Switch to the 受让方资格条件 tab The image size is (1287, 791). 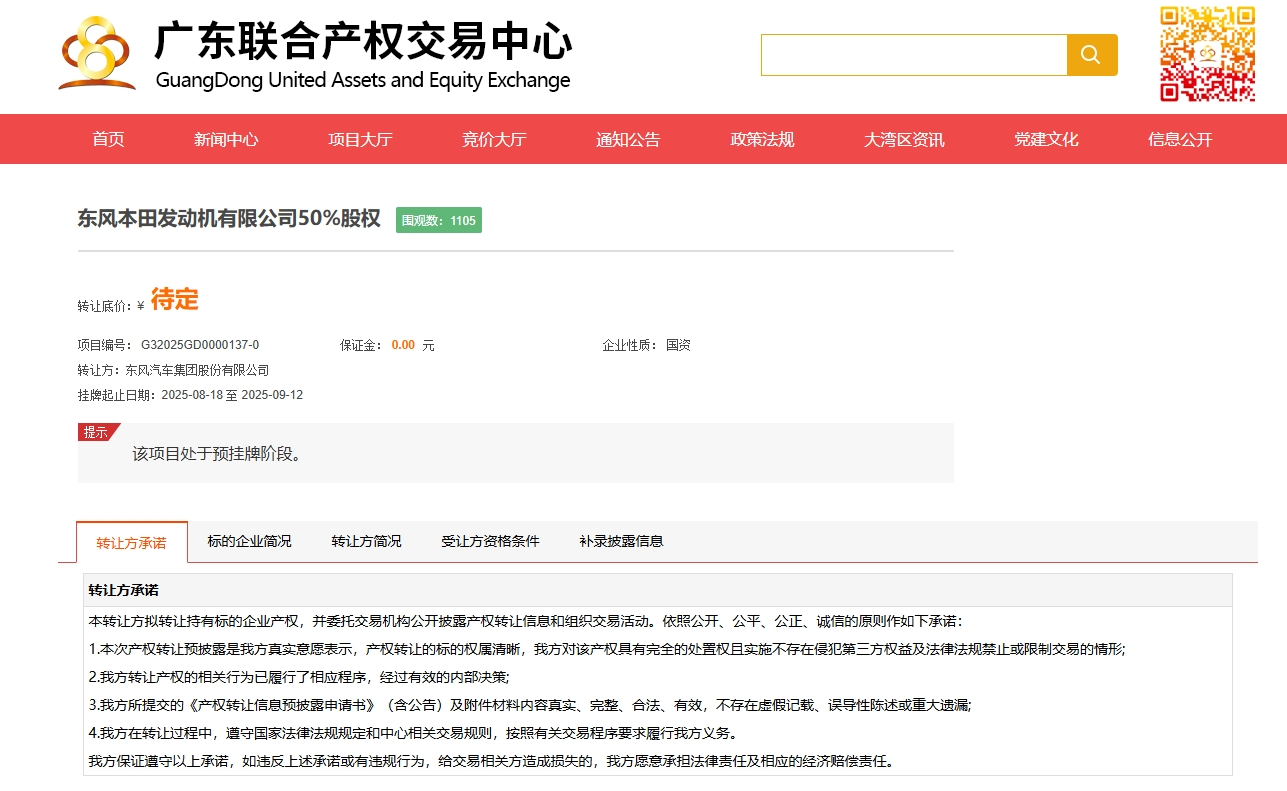(x=490, y=541)
